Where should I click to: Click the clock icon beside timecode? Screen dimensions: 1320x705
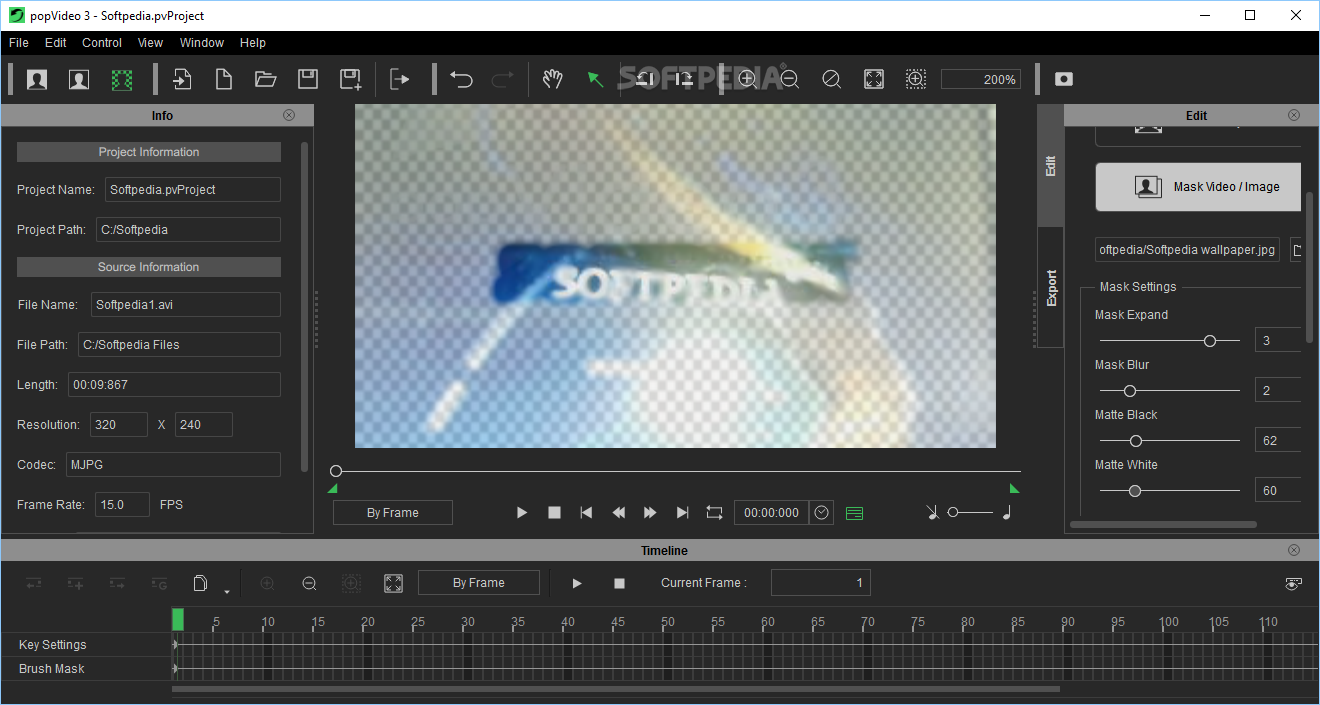822,513
